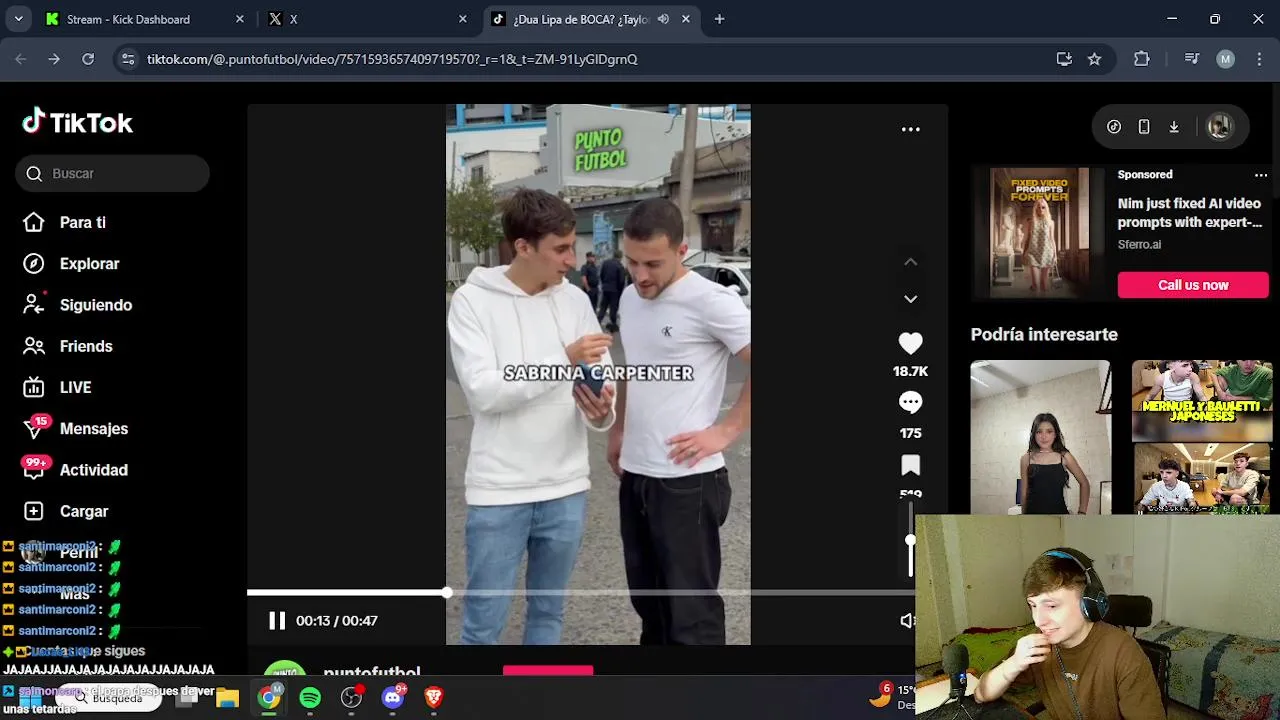Save the video with the bookmark icon

[x=910, y=465]
